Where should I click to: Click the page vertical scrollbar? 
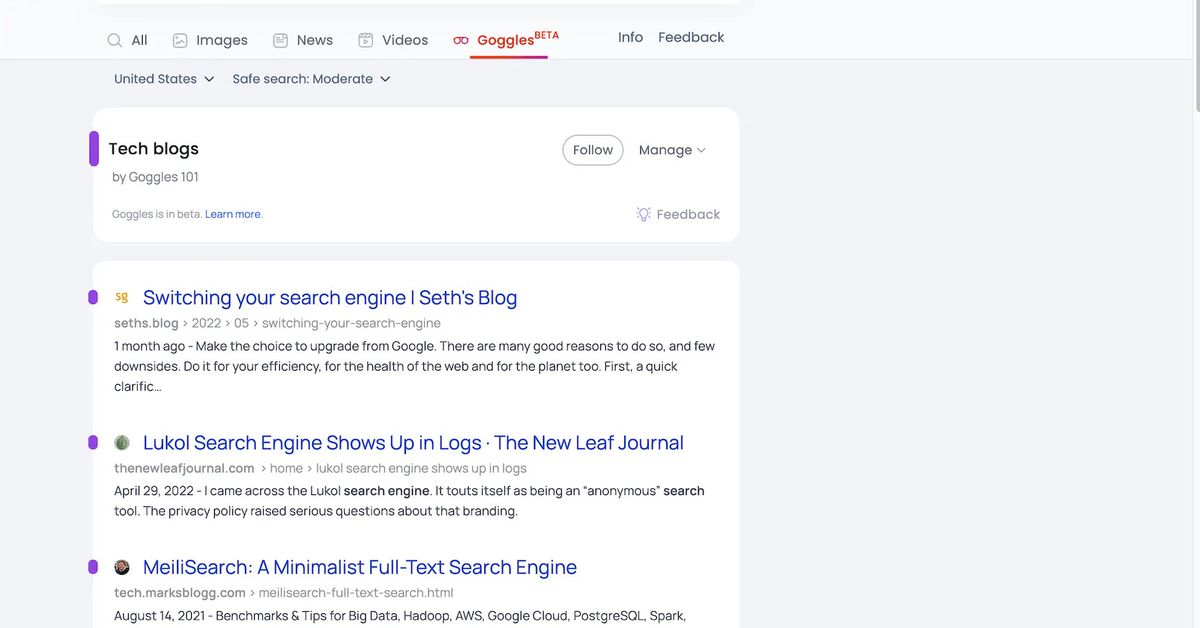(1195, 60)
